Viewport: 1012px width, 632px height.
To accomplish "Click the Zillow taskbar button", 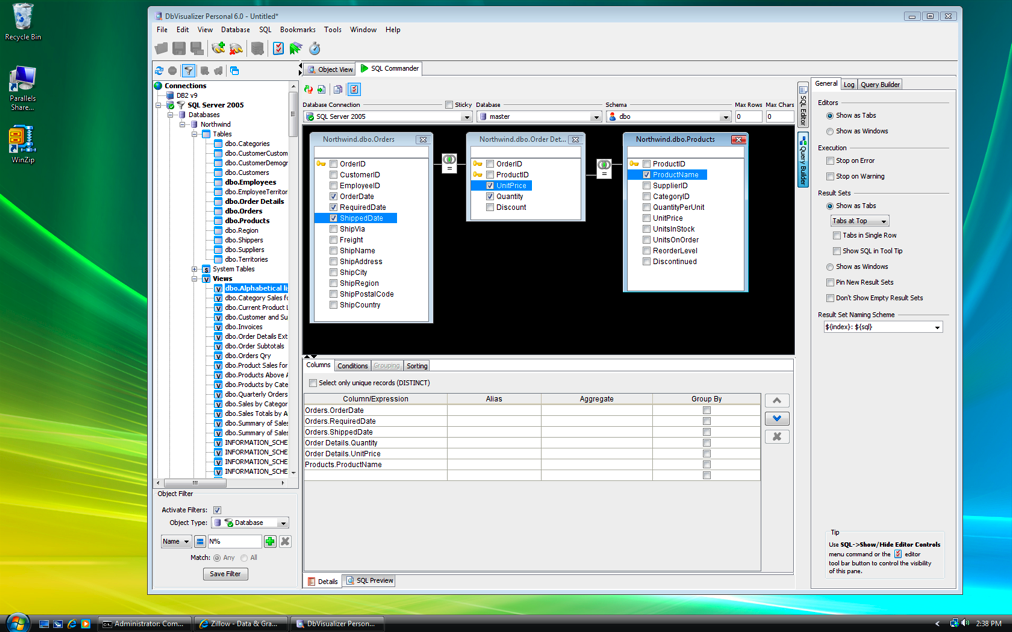I will pyautogui.click(x=239, y=624).
